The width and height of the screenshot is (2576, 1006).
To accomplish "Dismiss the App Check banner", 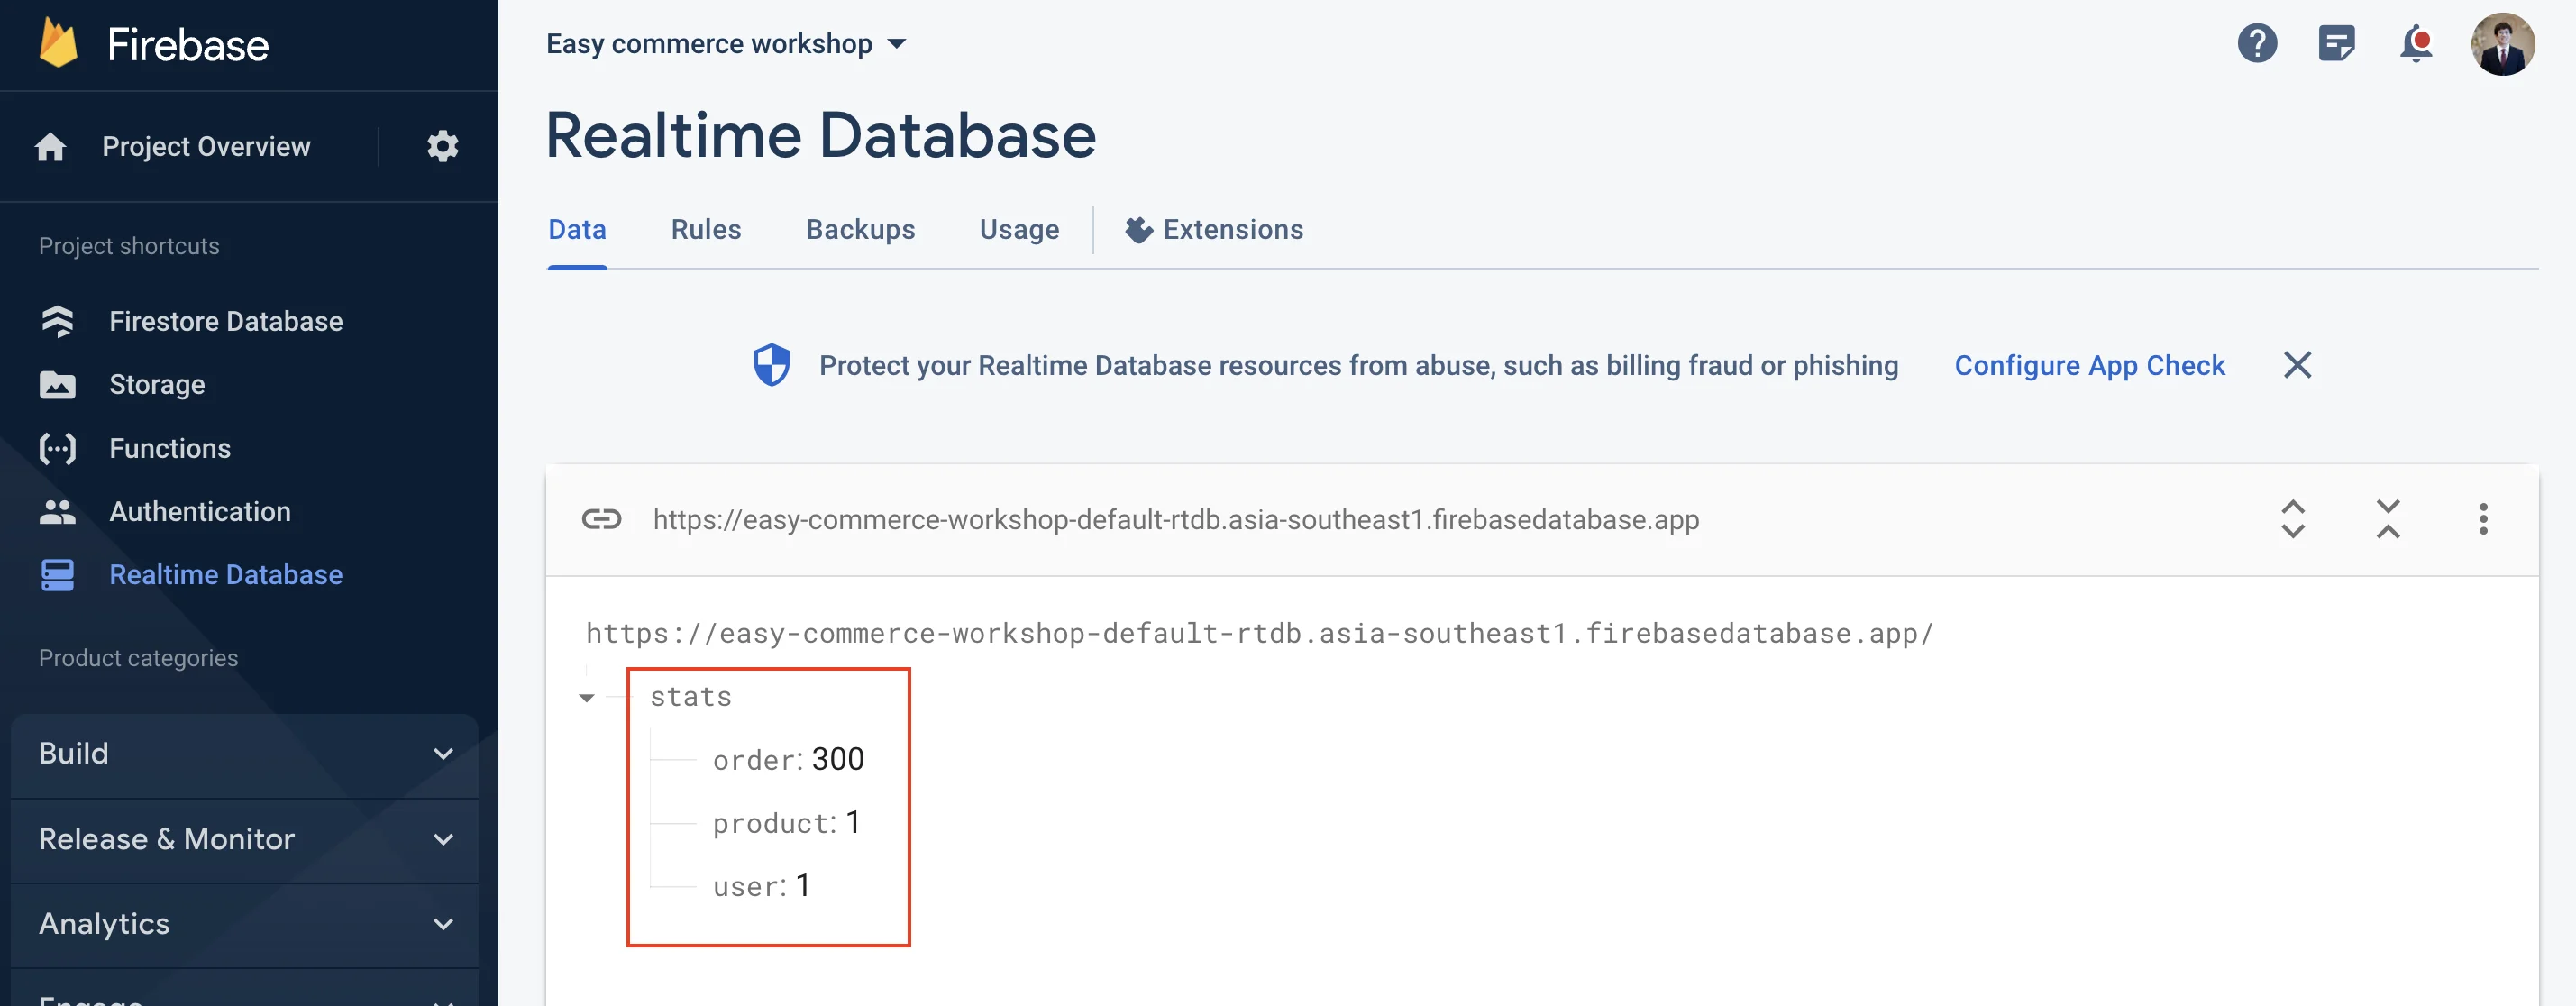I will click(x=2297, y=365).
